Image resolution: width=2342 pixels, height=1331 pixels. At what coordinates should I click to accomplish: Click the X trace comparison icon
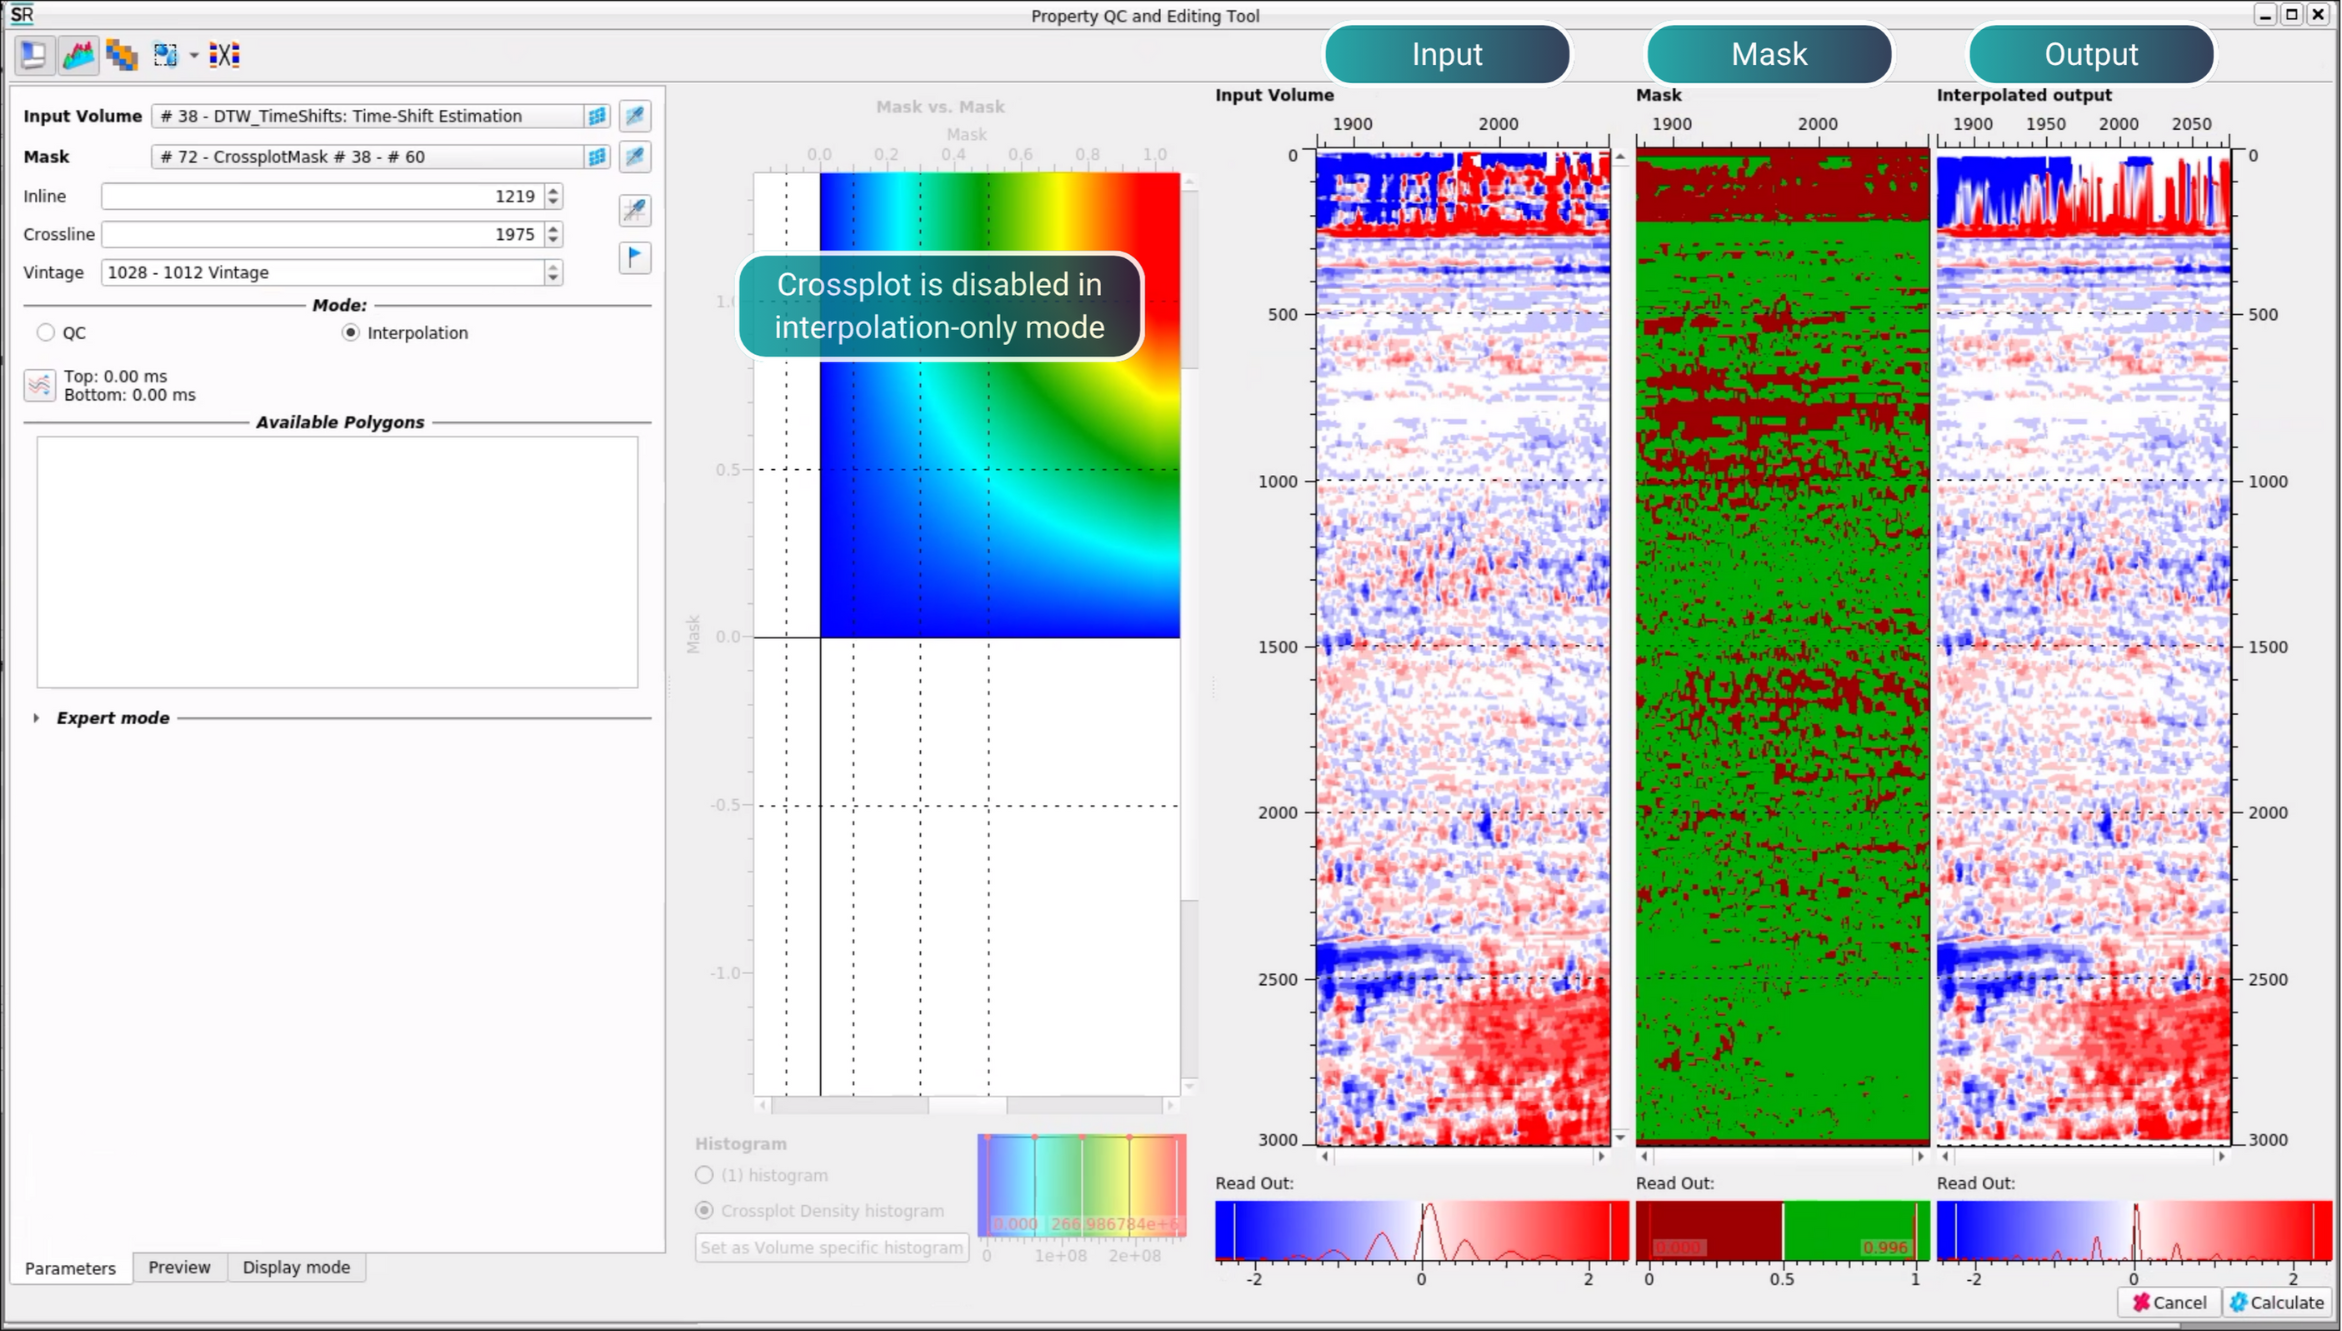click(x=224, y=54)
